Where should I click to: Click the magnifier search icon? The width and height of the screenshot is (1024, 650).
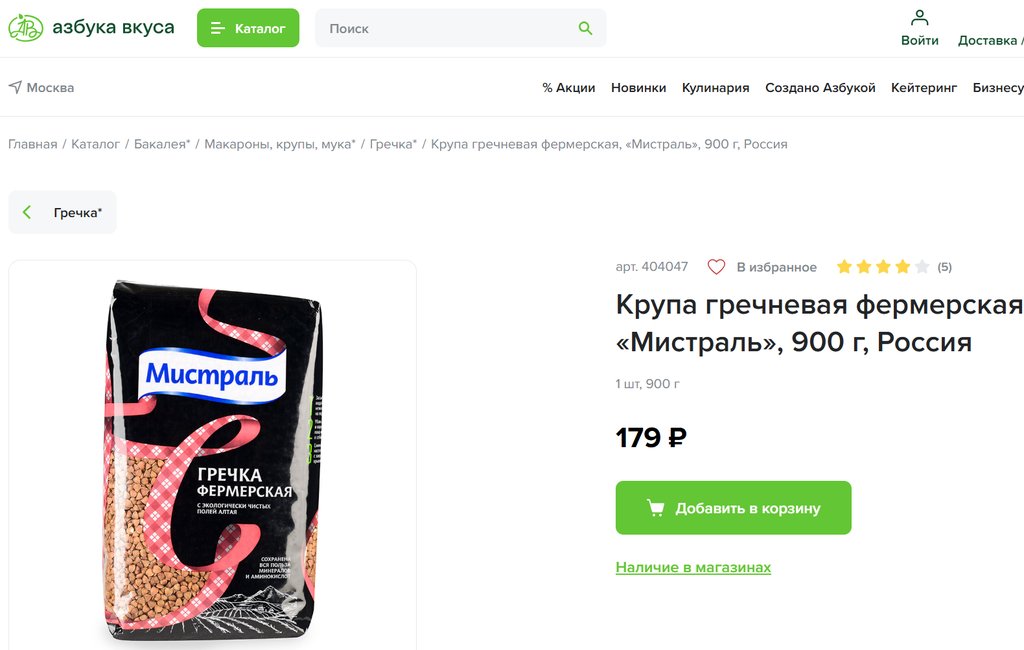pos(585,28)
